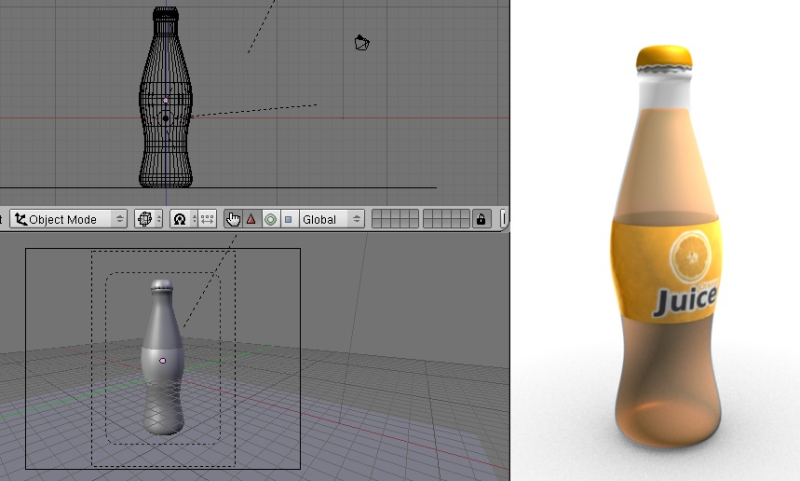The width and height of the screenshot is (800, 481).
Task: Select the wireframe bottle in top viewport
Action: coord(166,97)
